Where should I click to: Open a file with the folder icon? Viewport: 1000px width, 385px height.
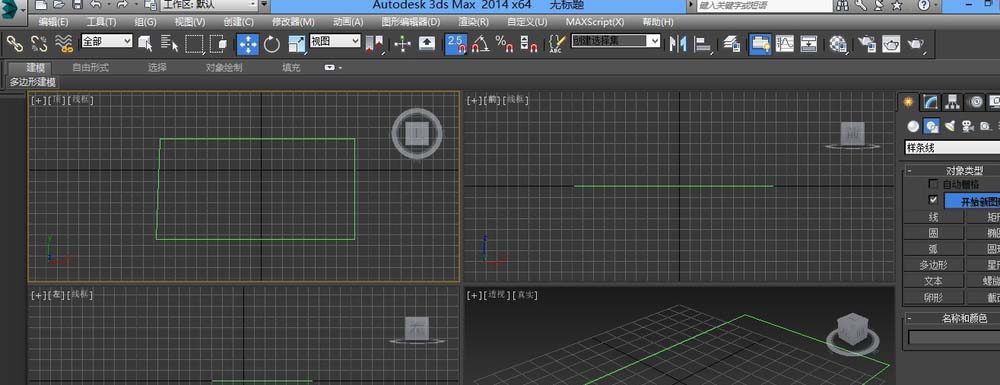[x=59, y=5]
